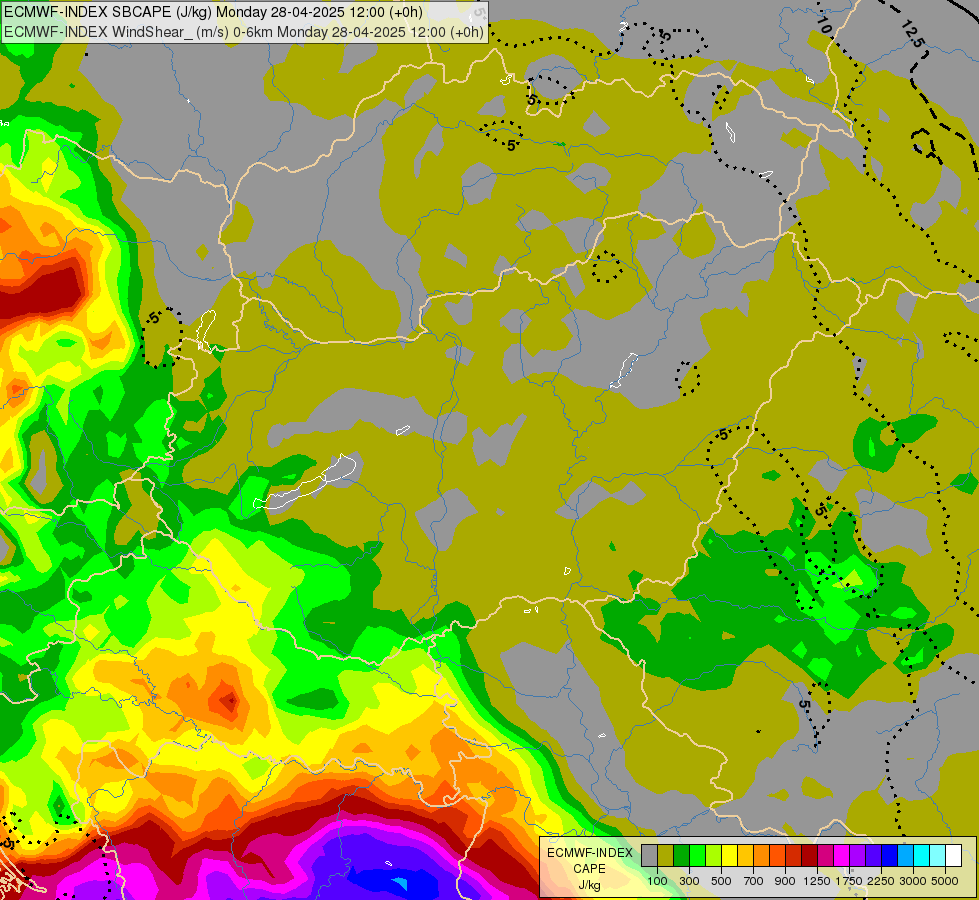The image size is (979, 900).
Task: Pick the pale cyan swatch before 5000
Action: (937, 856)
